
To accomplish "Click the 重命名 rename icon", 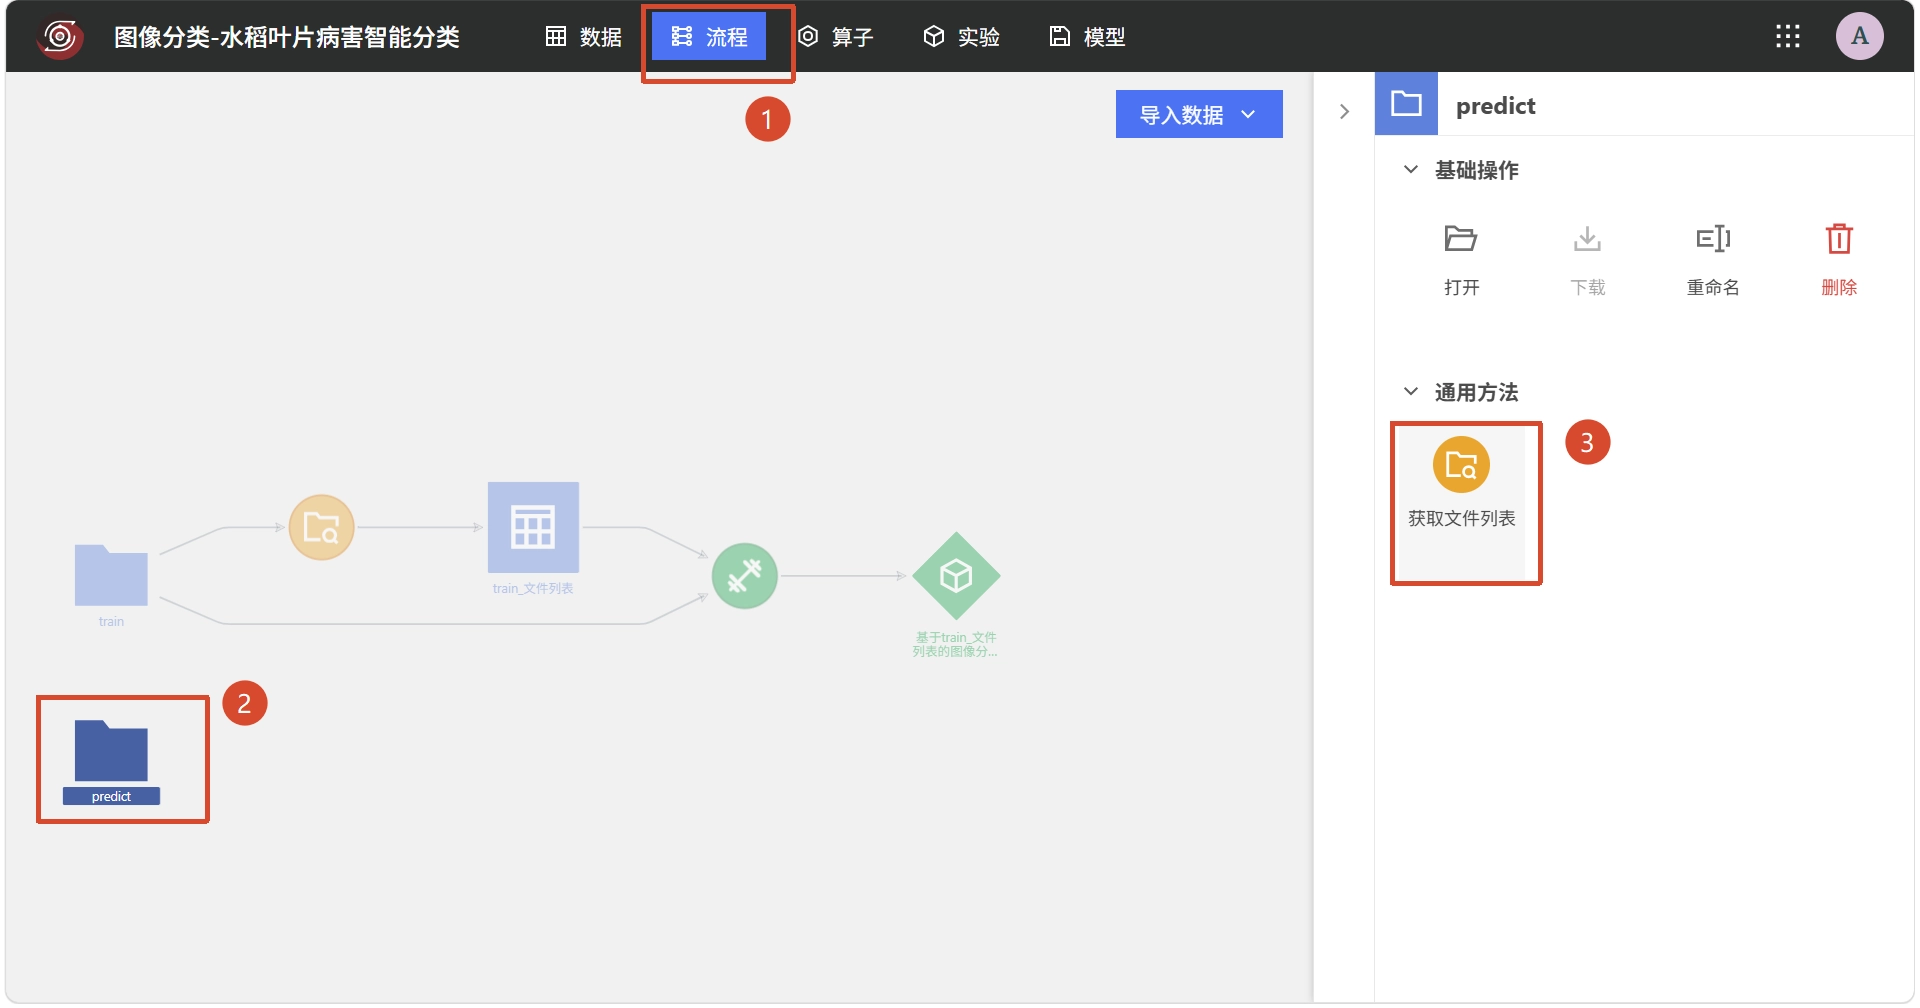I will (x=1713, y=239).
